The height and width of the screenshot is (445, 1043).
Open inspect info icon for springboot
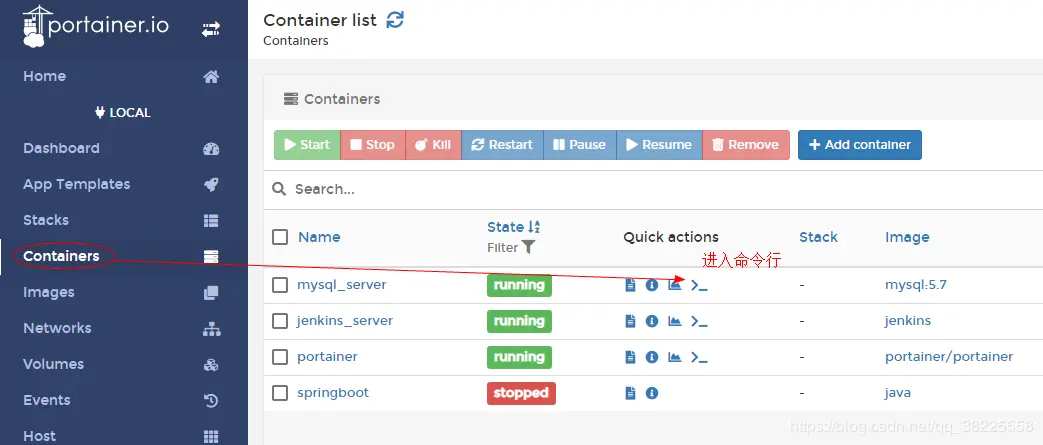pyautogui.click(x=652, y=392)
